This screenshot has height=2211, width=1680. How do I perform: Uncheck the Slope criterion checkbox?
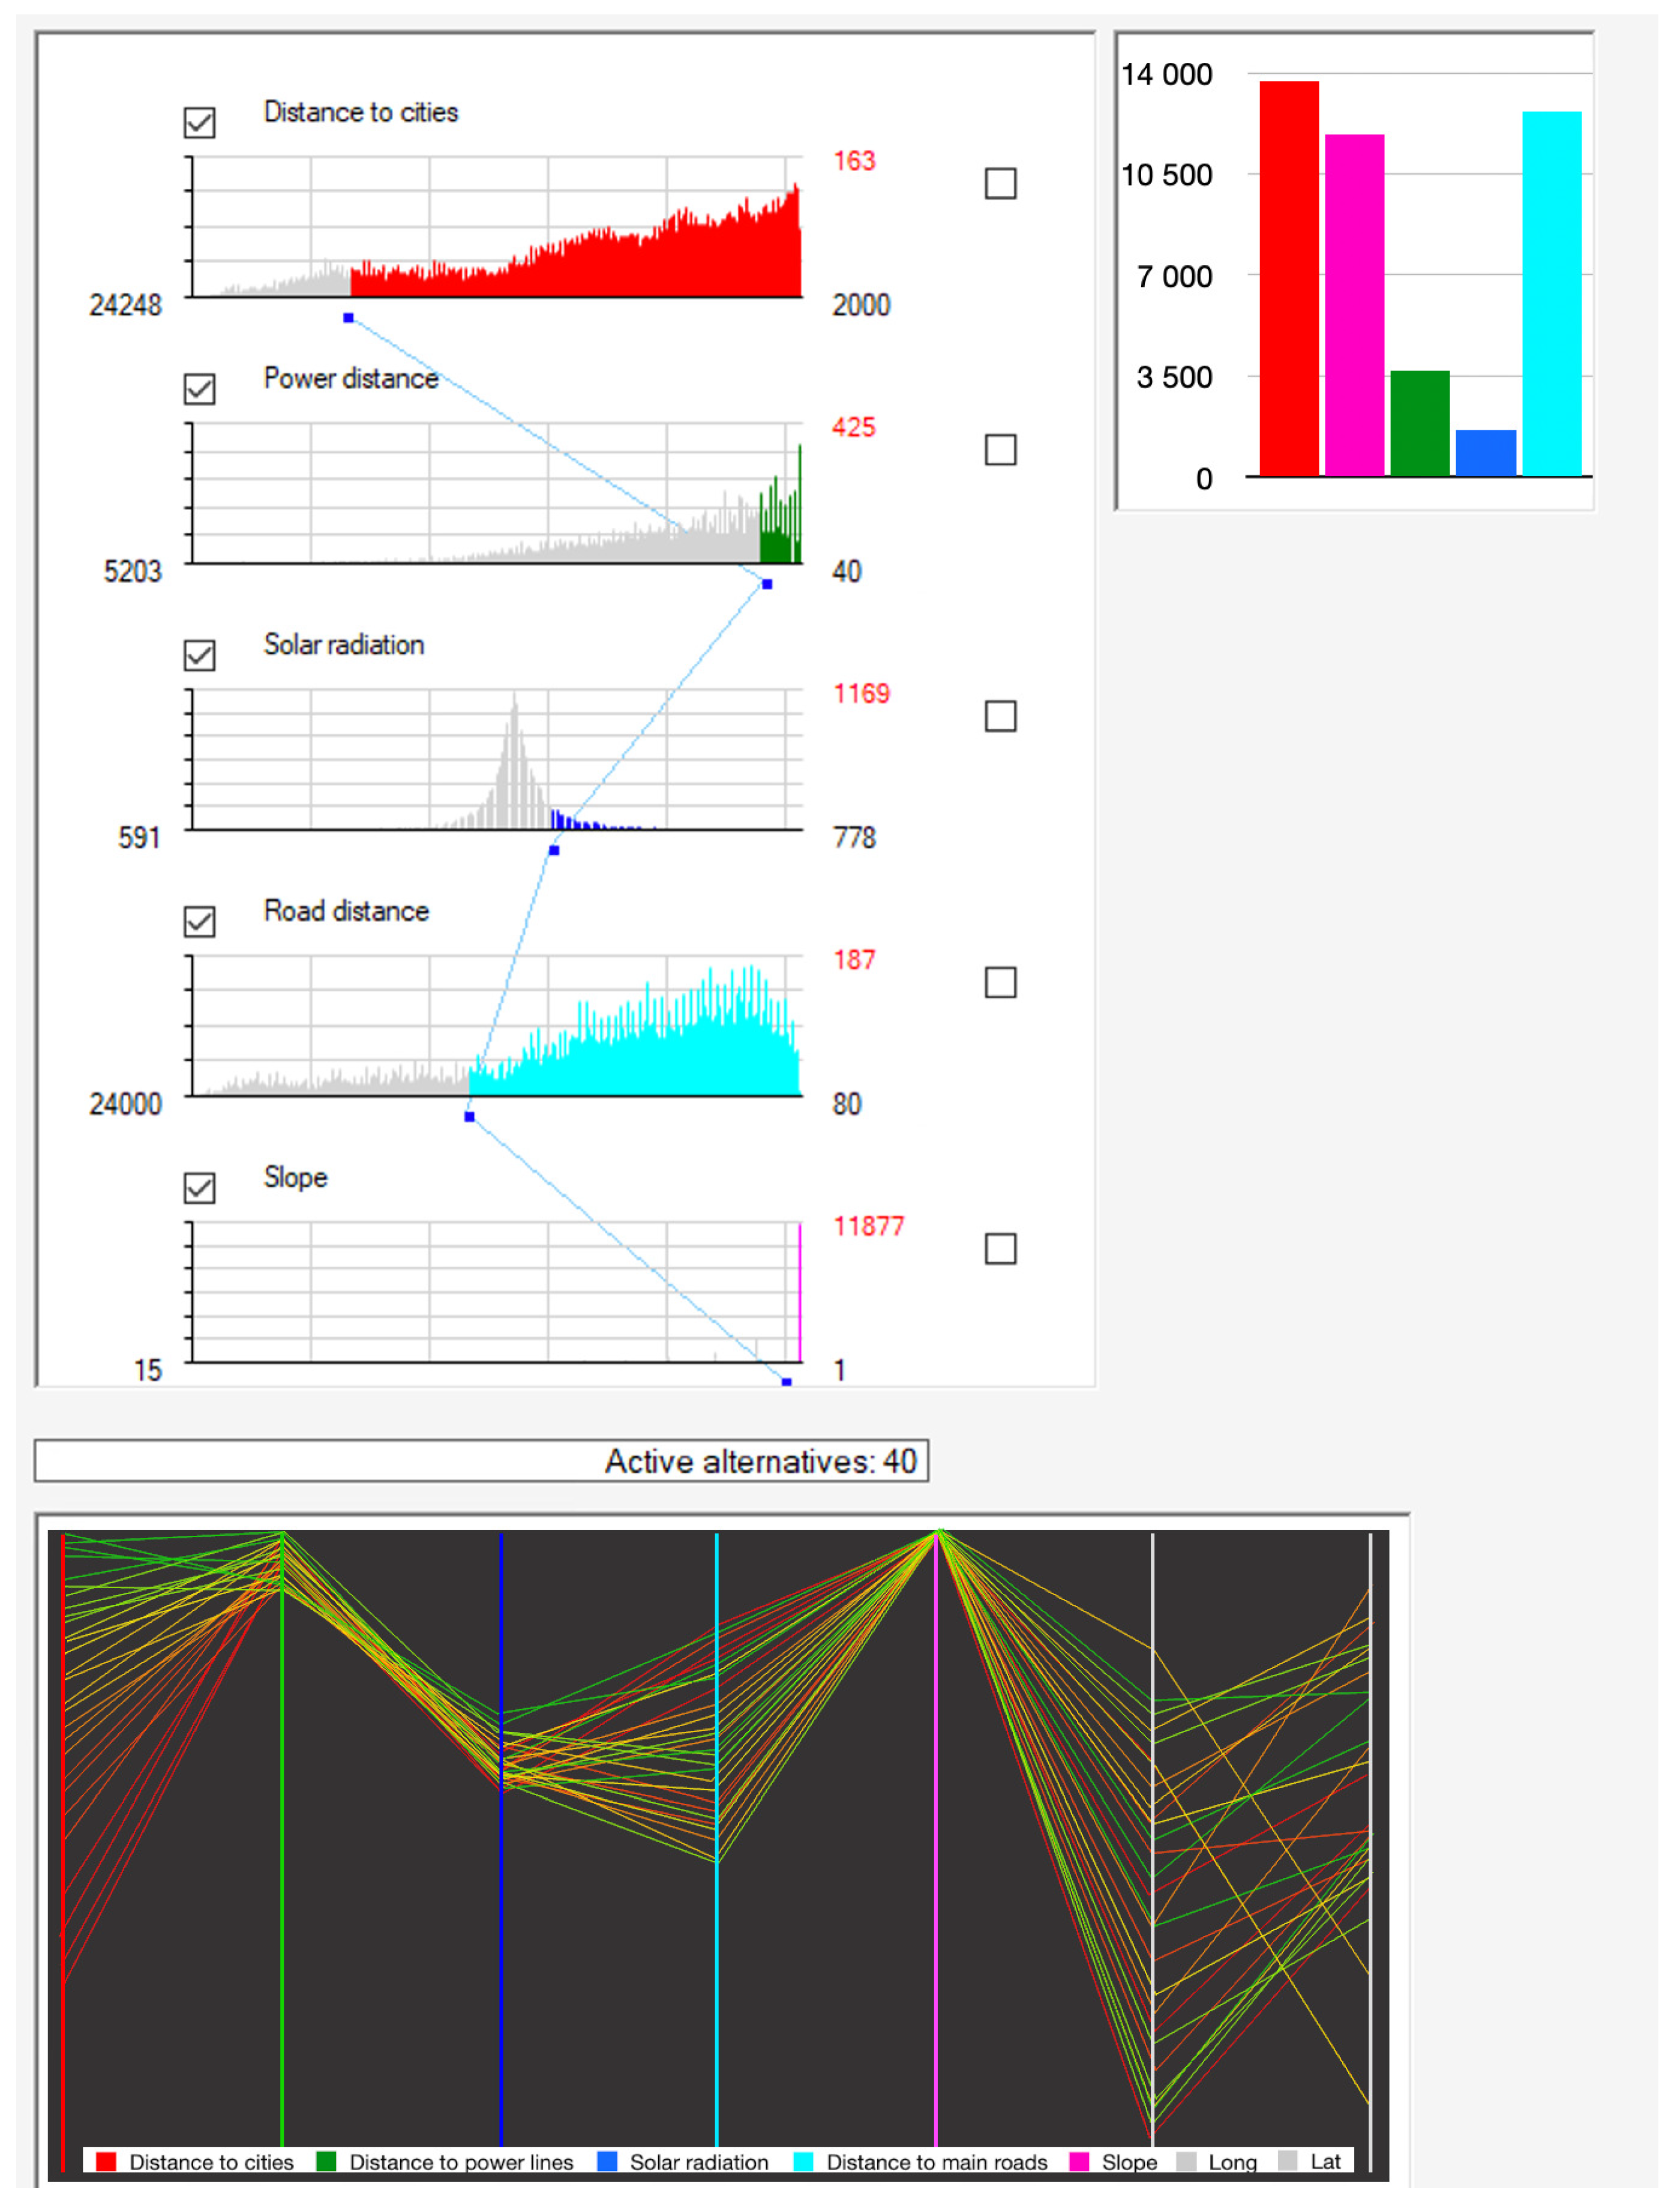click(200, 1188)
